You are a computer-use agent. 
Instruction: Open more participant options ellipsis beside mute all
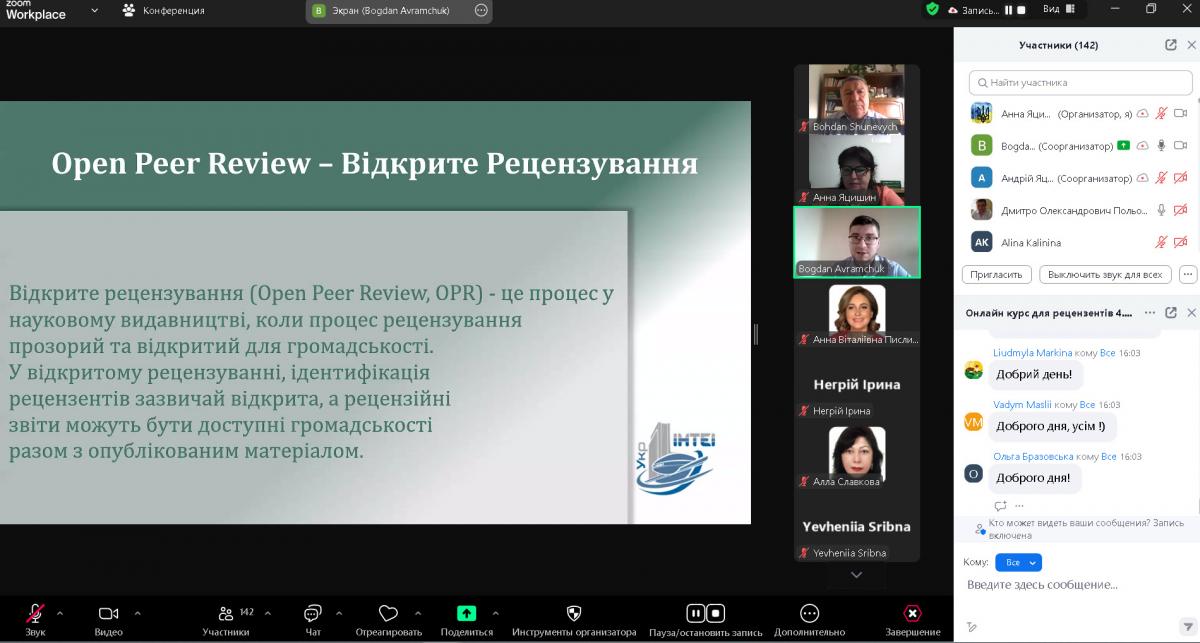click(1188, 274)
